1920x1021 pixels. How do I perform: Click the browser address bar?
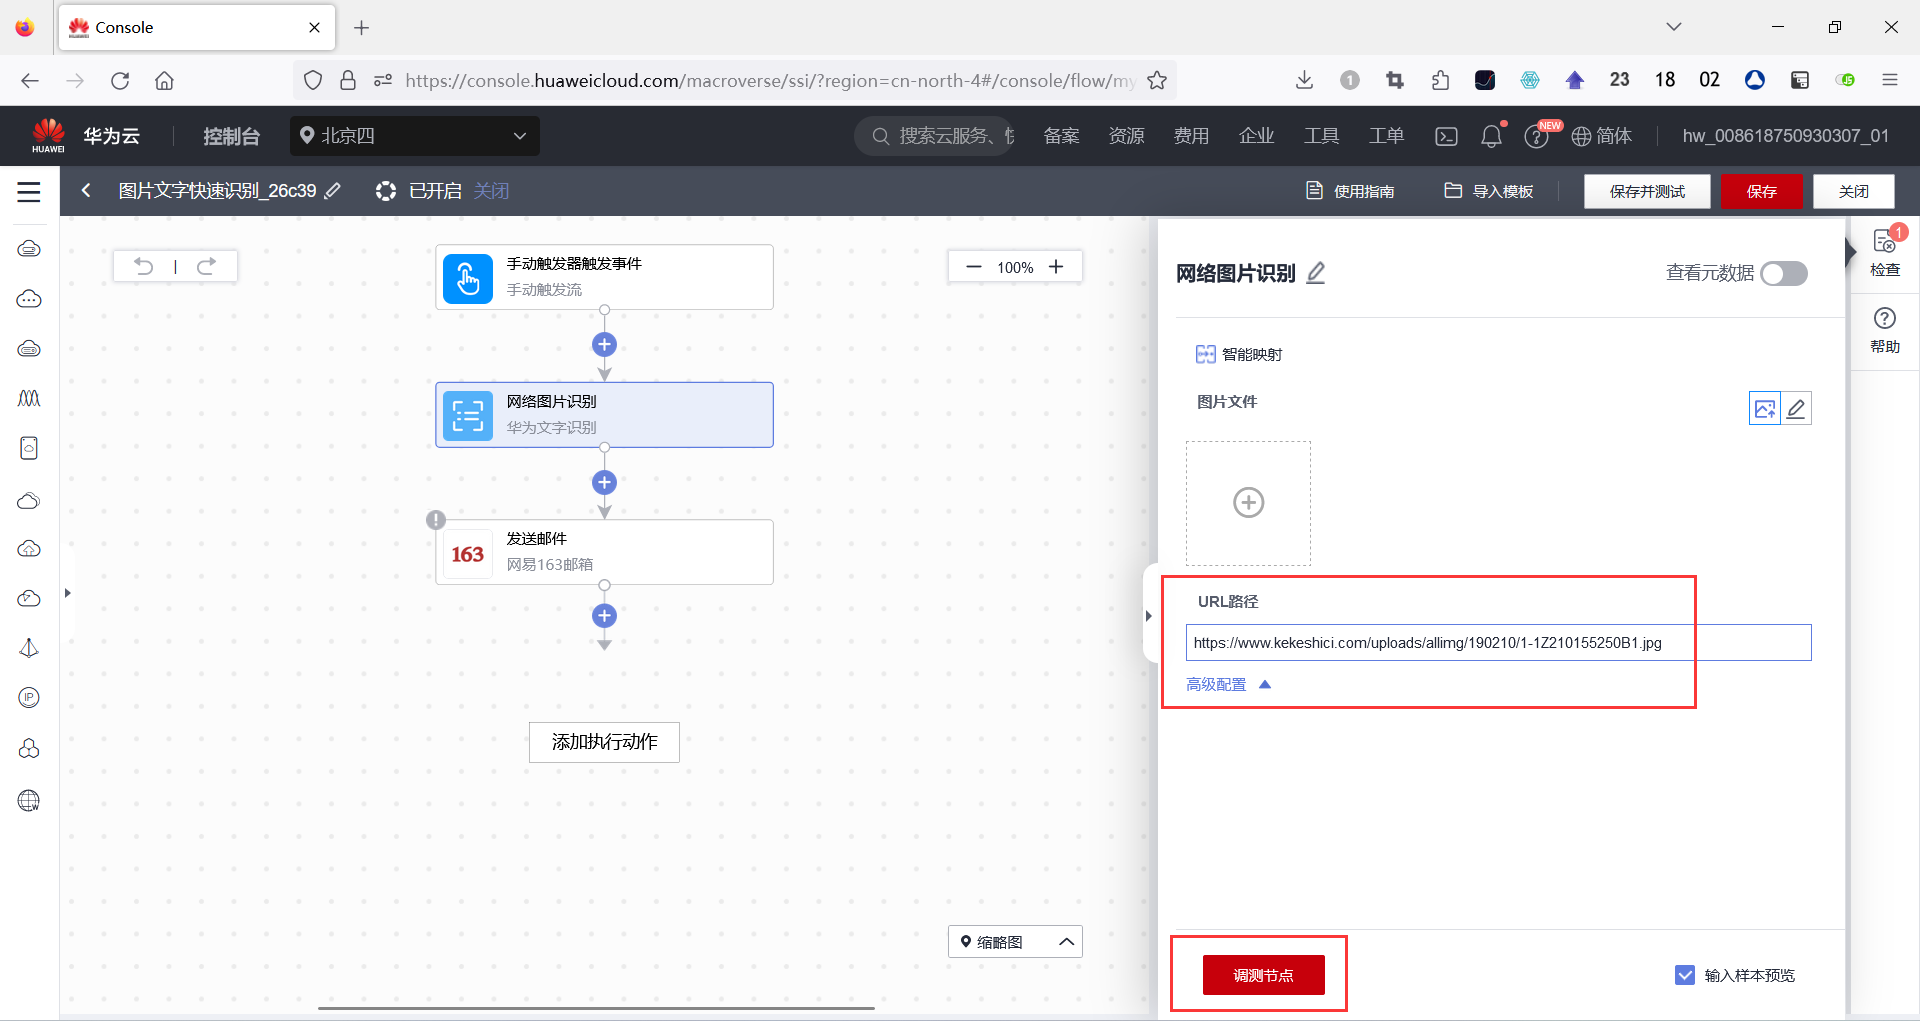770,80
